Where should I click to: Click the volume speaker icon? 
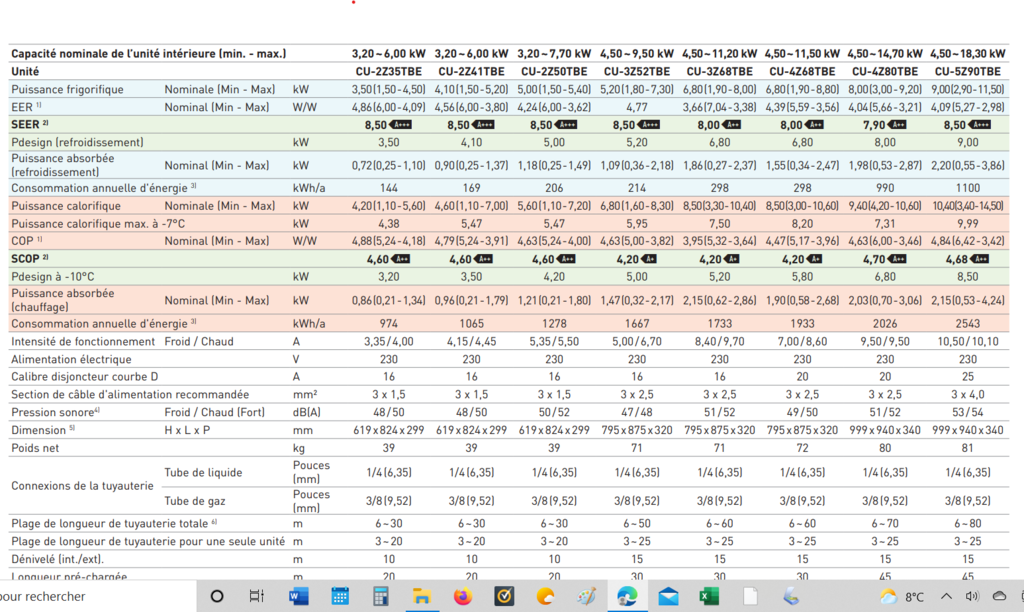click(972, 596)
